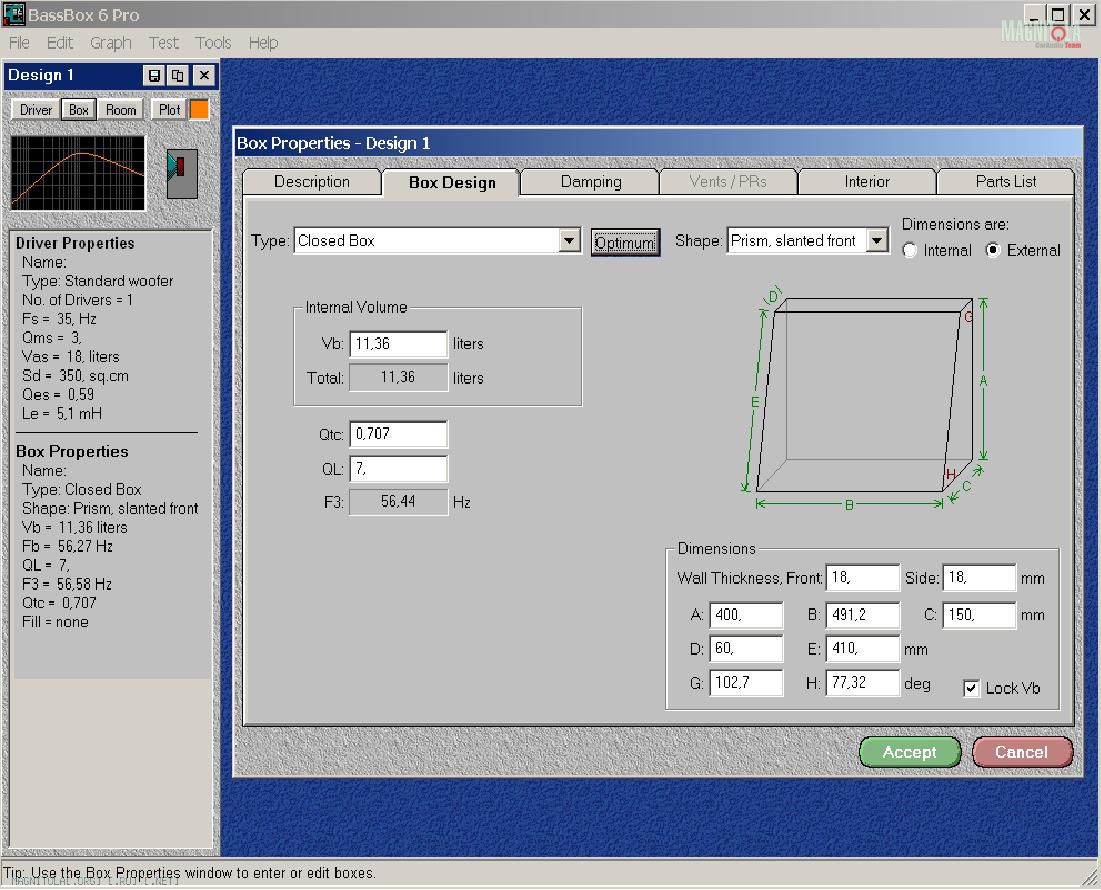Click the Plot button
1101x890 pixels.
169,109
